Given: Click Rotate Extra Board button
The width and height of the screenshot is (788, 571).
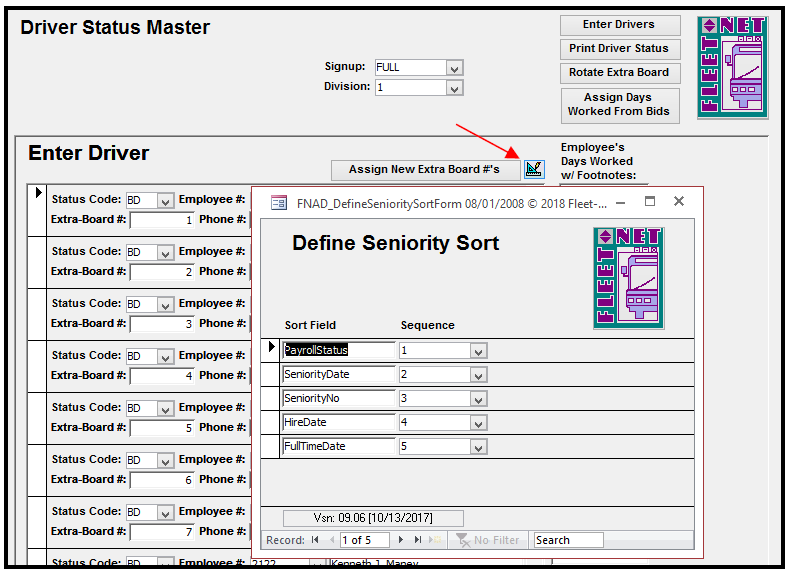Looking at the screenshot, I should coord(618,73).
